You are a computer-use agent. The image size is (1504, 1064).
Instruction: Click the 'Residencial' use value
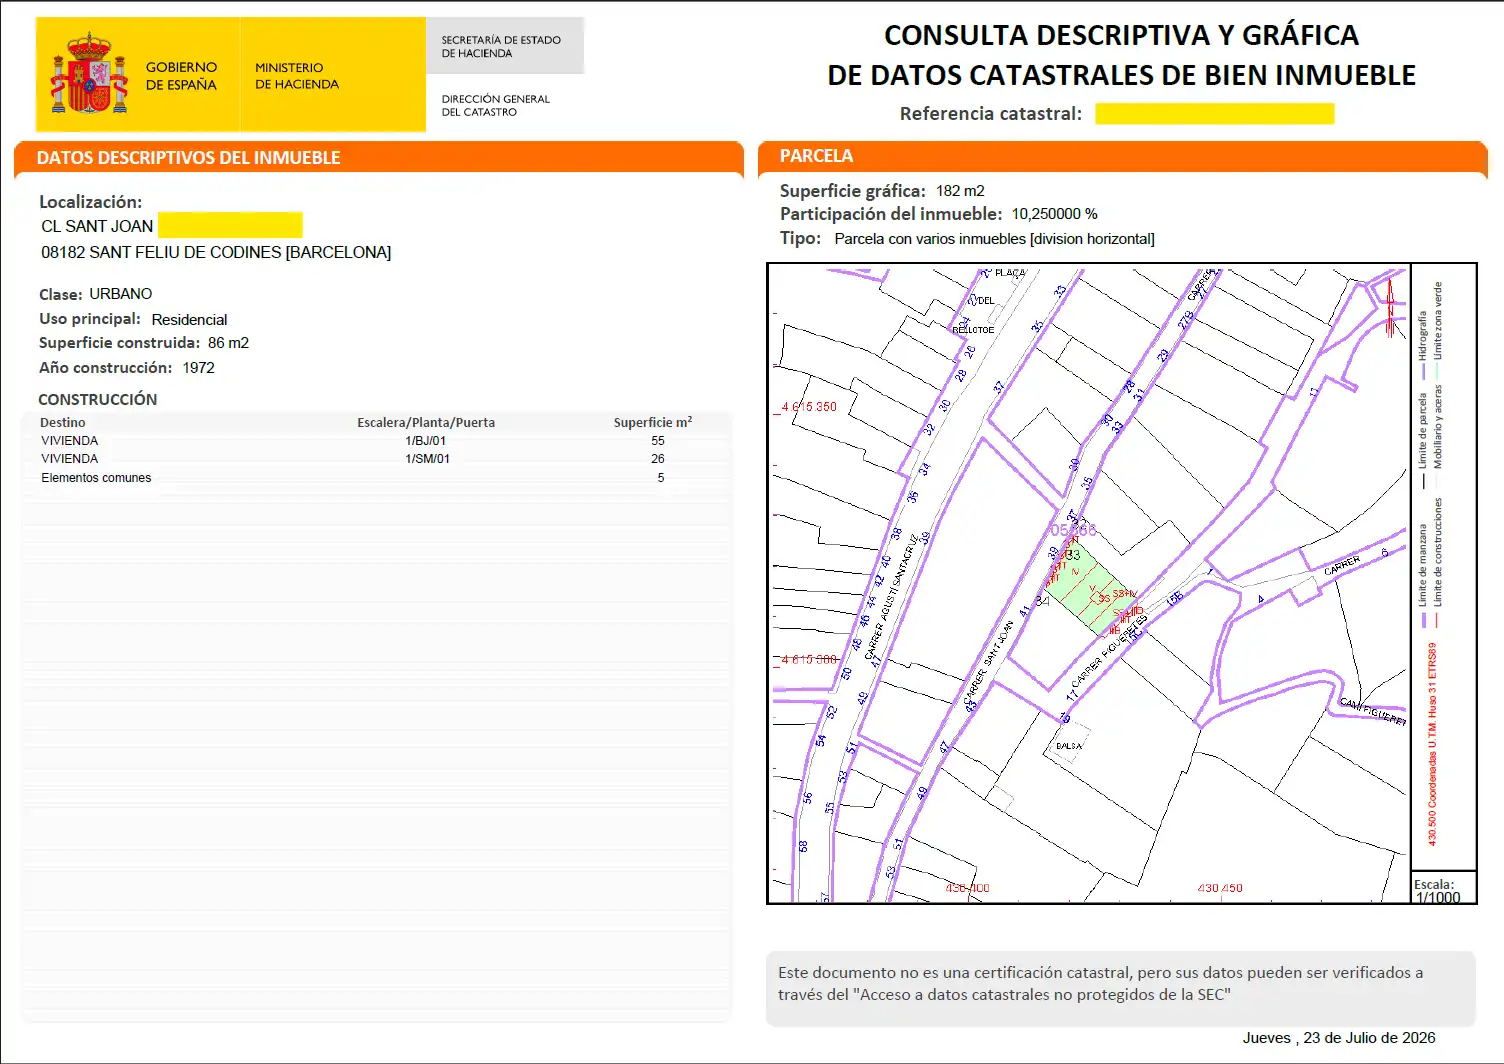189,320
